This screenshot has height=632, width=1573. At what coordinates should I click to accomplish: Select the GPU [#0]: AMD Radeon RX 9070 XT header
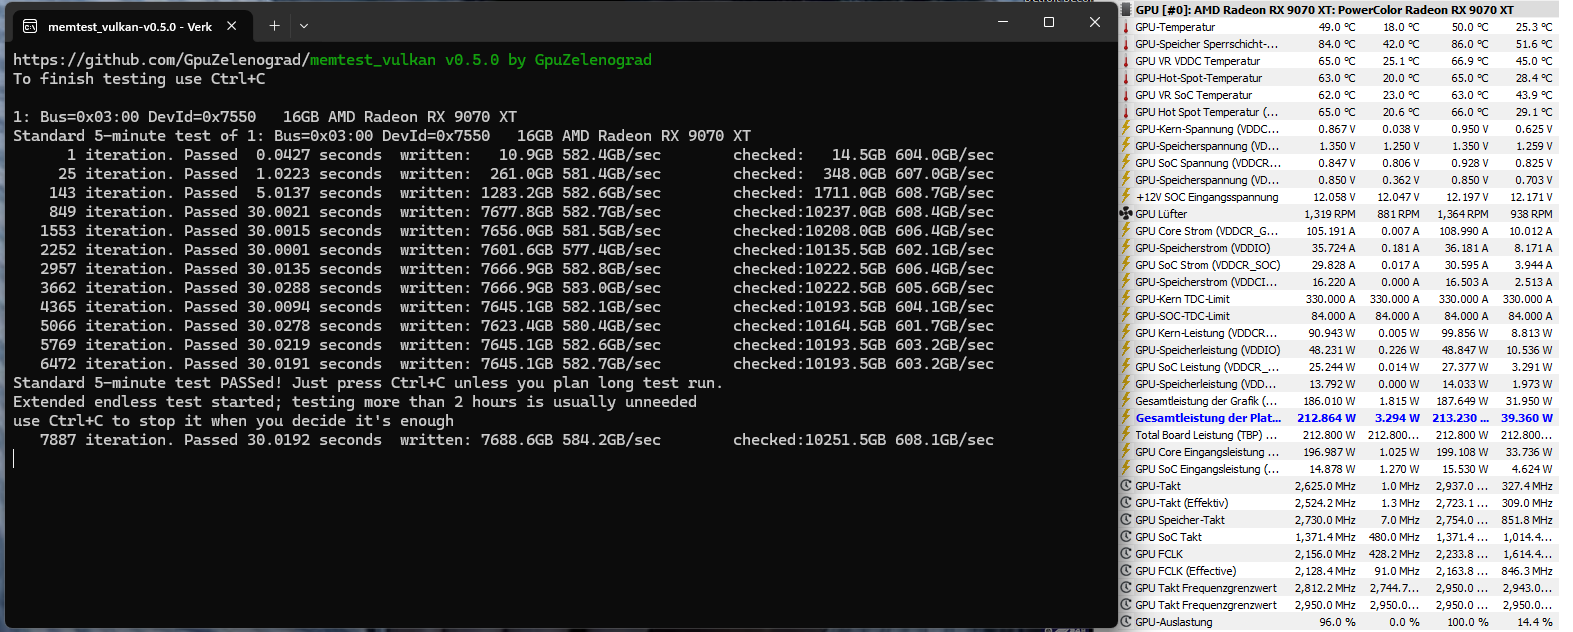pos(1324,10)
